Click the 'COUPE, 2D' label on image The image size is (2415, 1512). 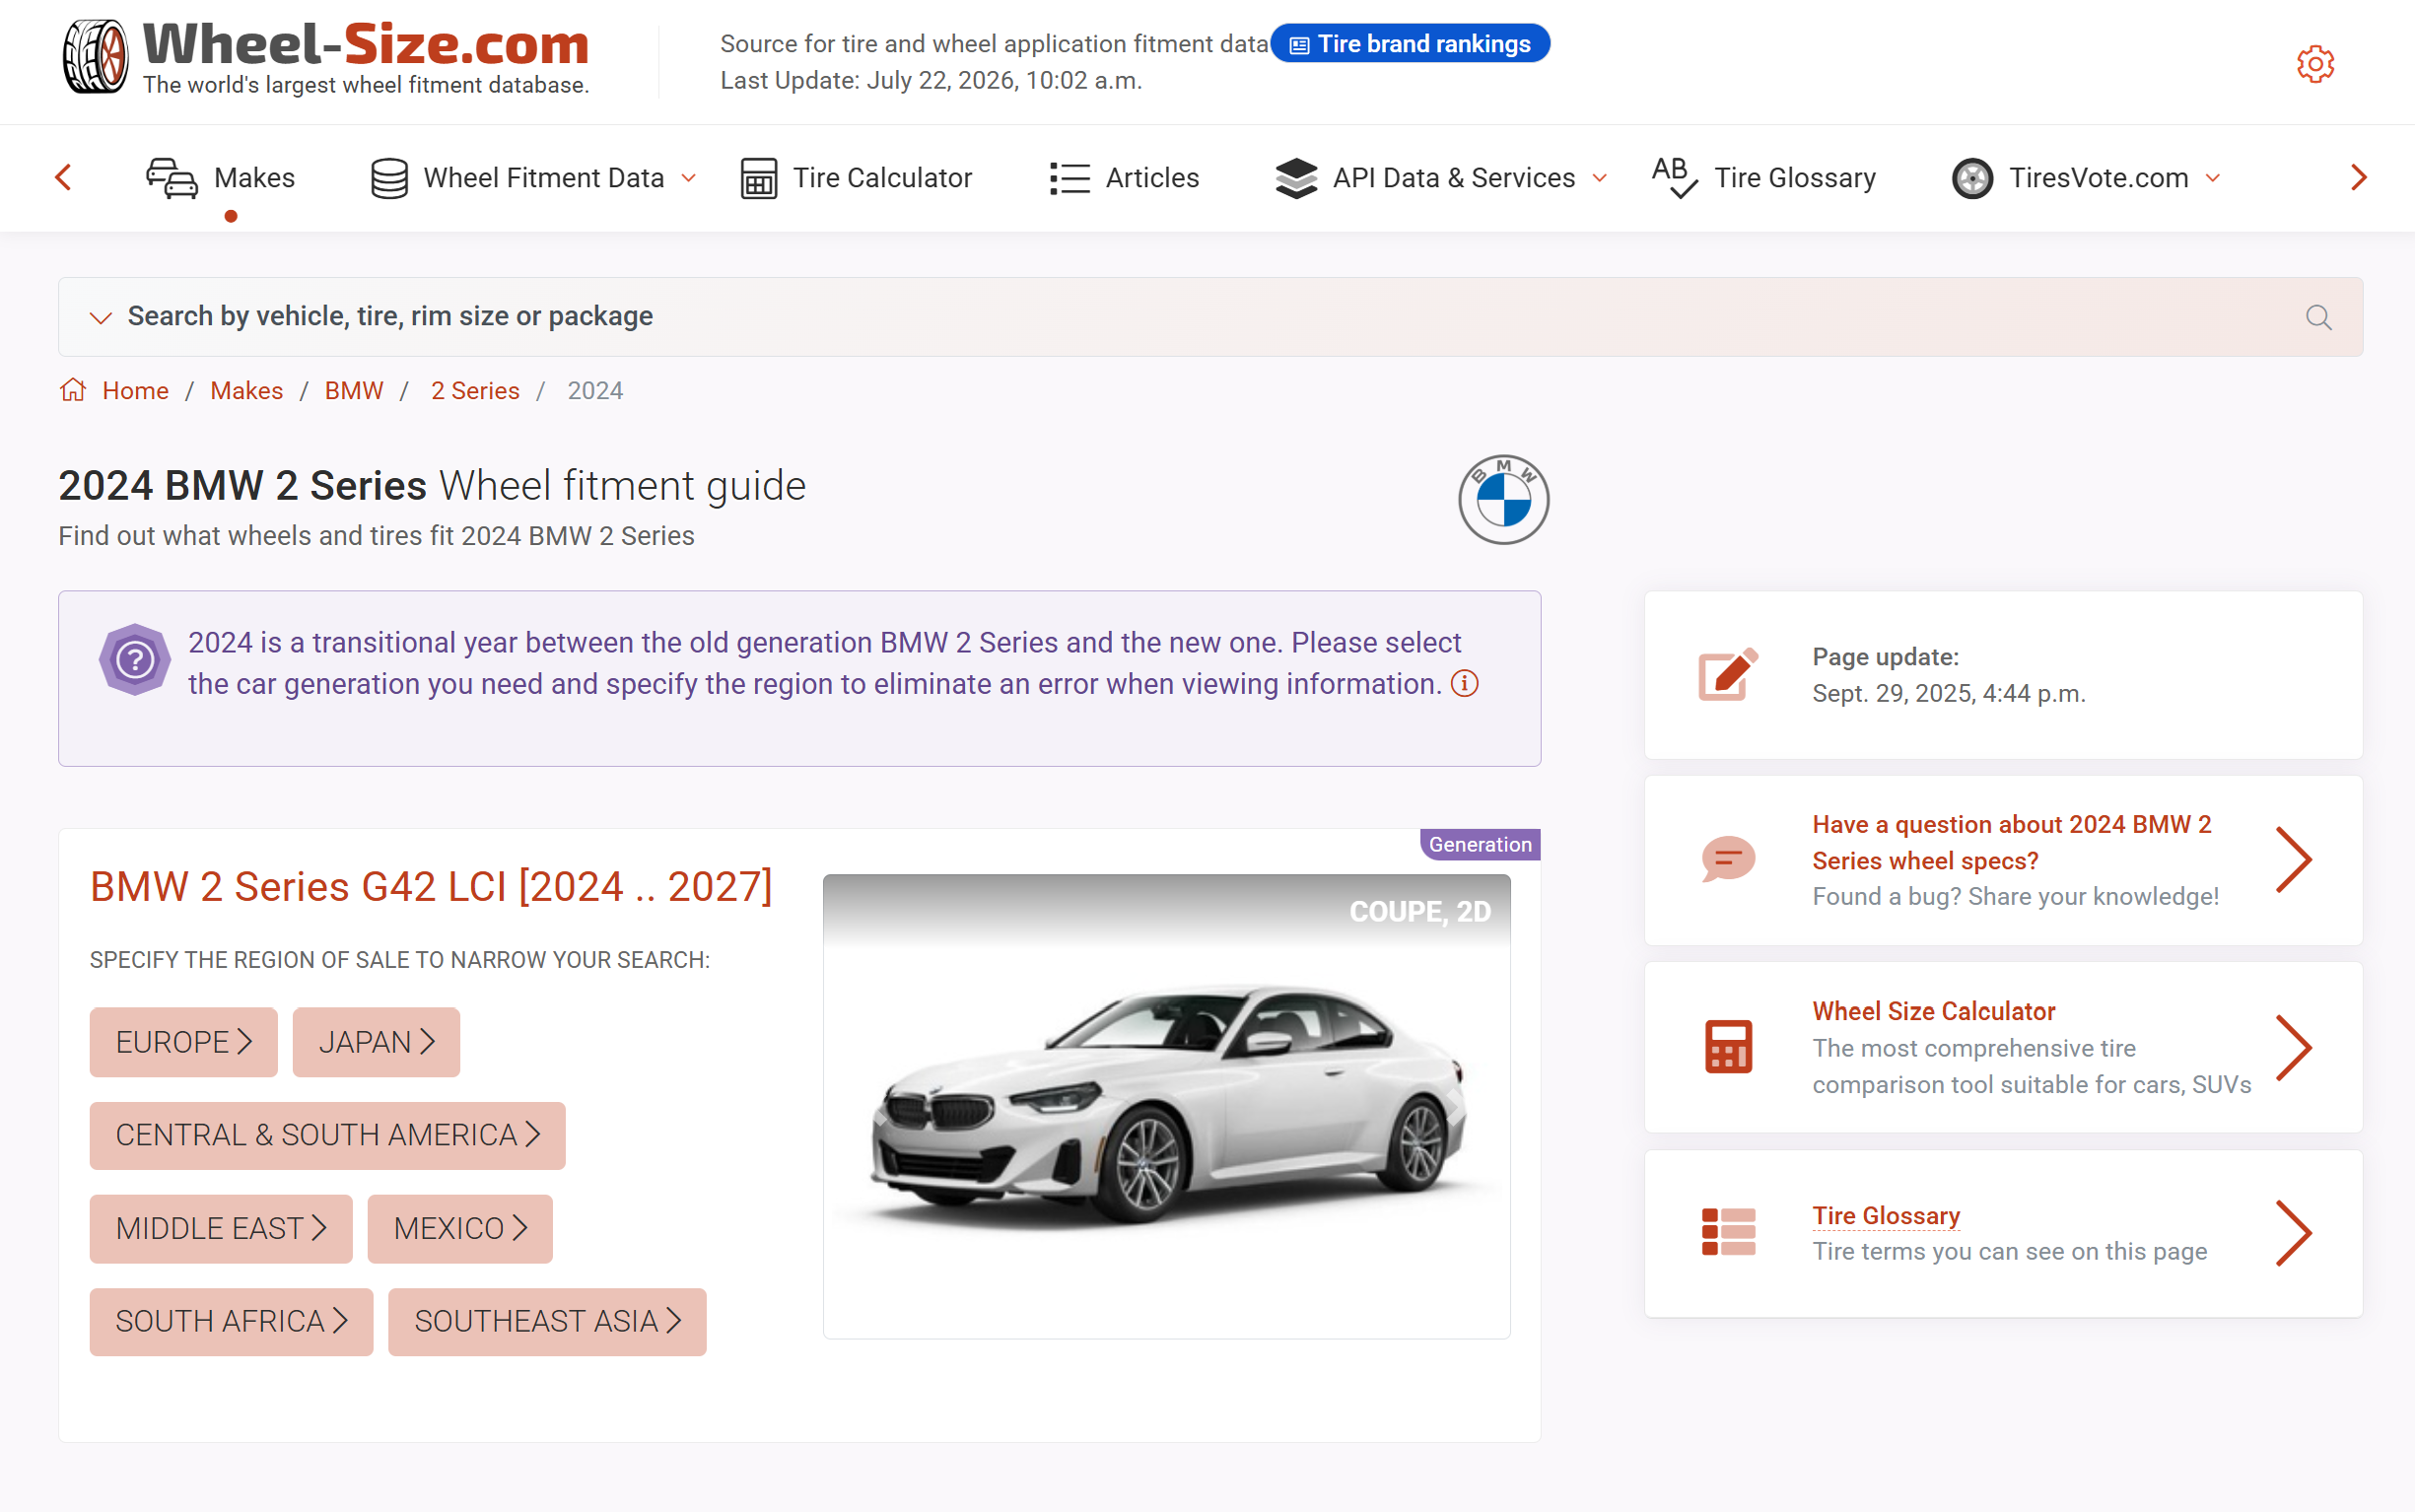(x=1419, y=912)
